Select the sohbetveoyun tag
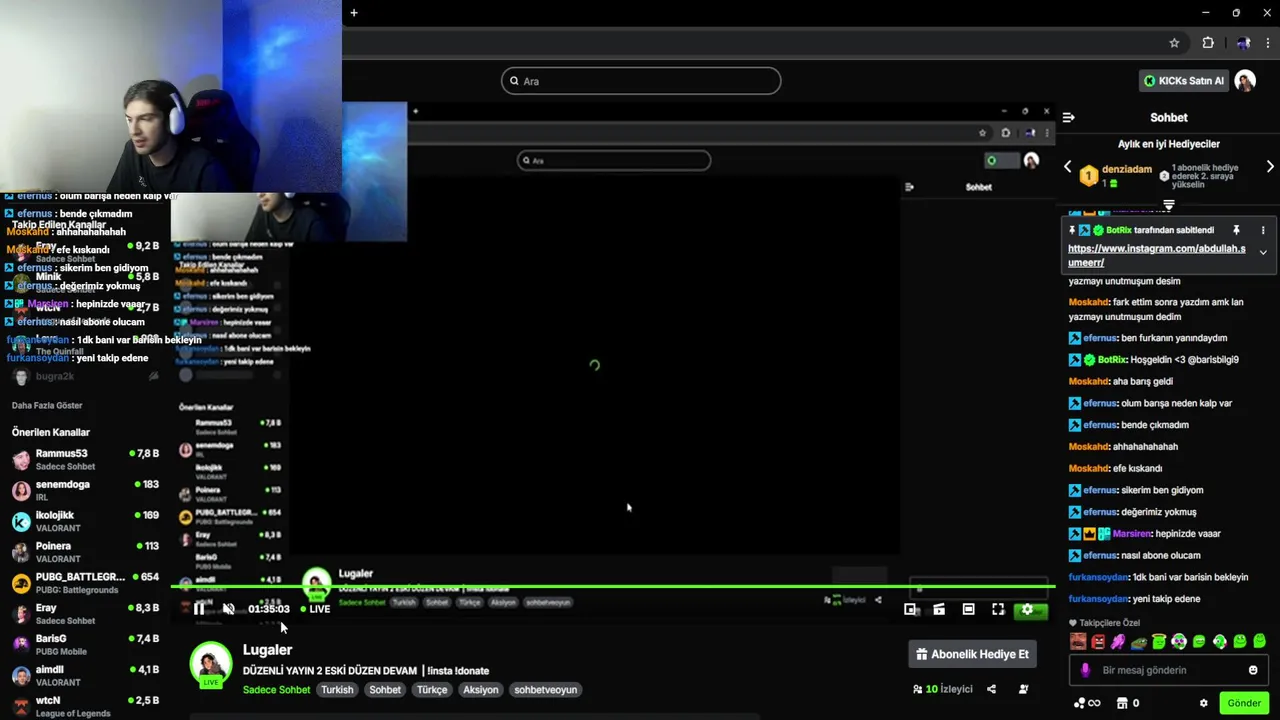1280x720 pixels. [546, 690]
